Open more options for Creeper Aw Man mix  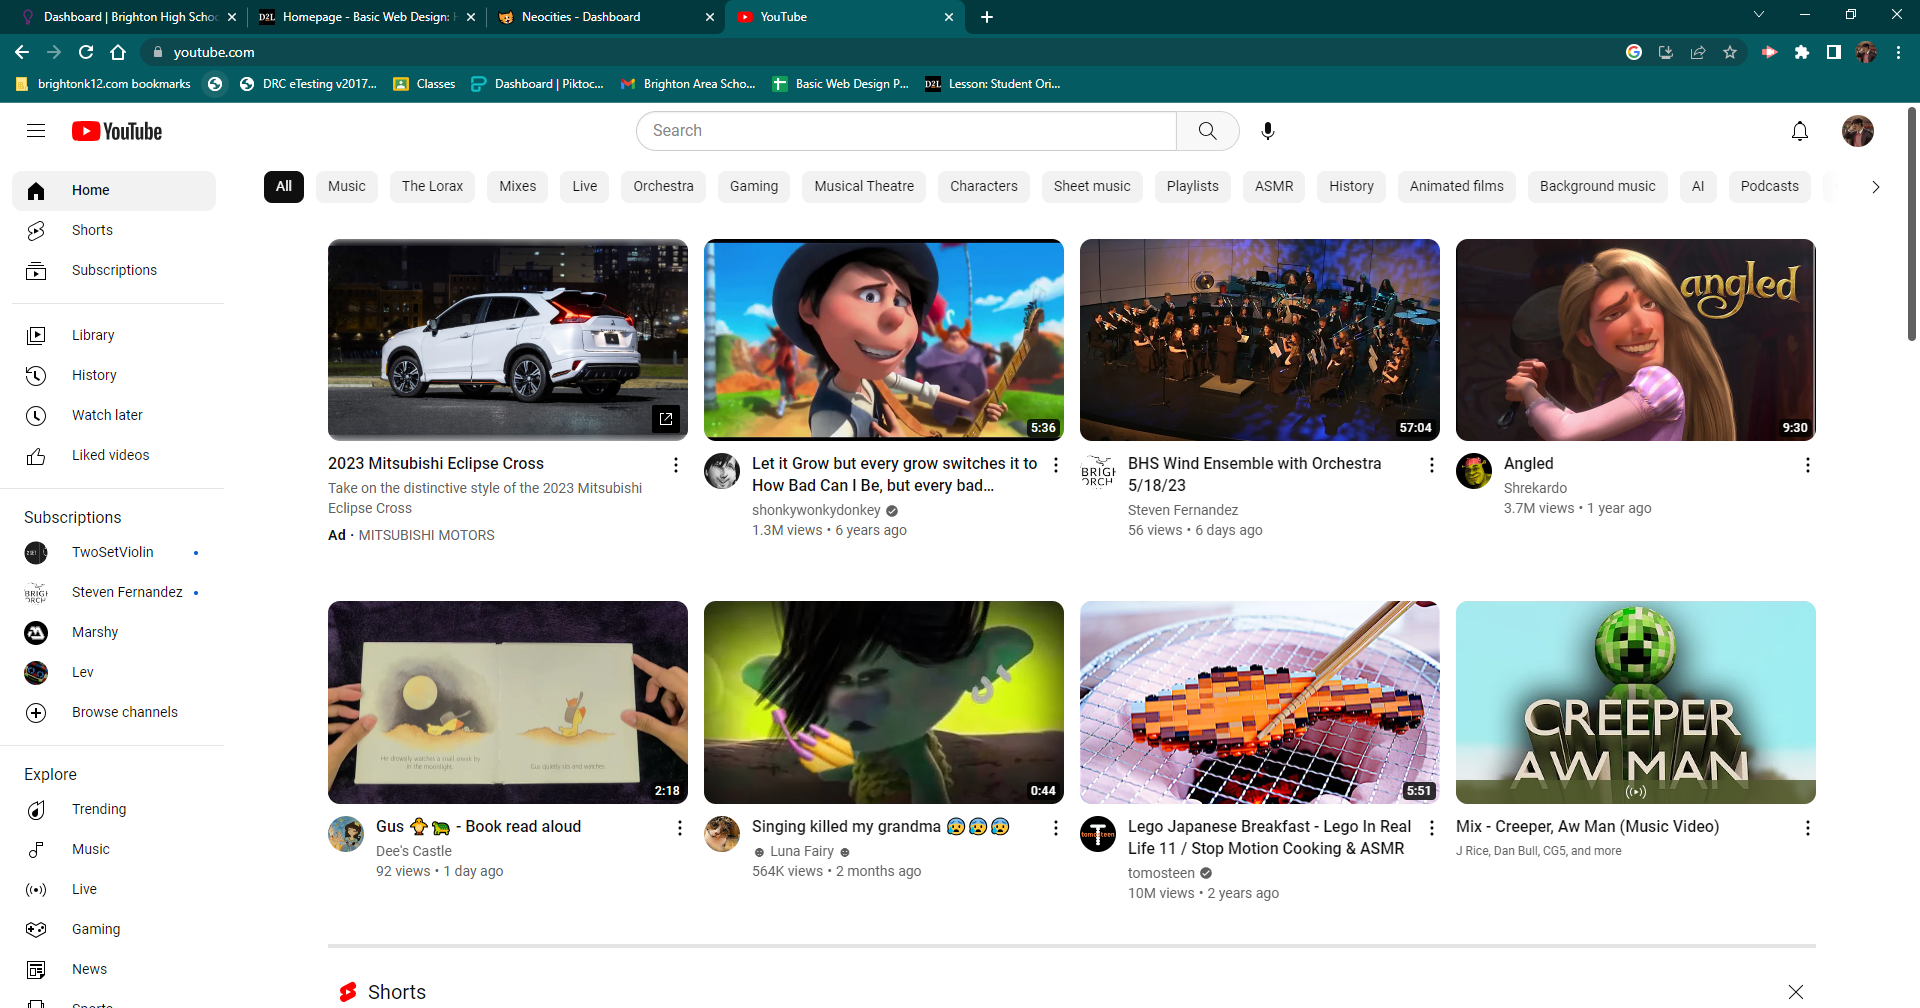coord(1807,828)
